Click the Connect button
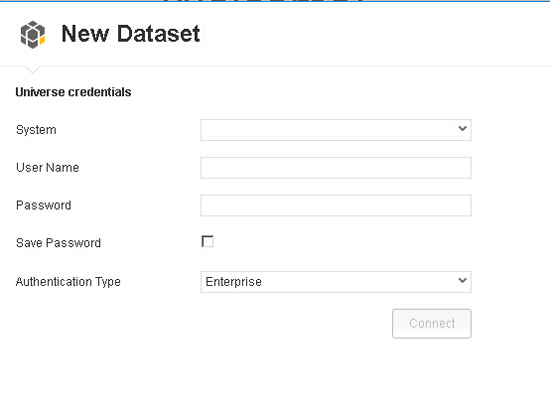This screenshot has width=550, height=410. (x=431, y=323)
